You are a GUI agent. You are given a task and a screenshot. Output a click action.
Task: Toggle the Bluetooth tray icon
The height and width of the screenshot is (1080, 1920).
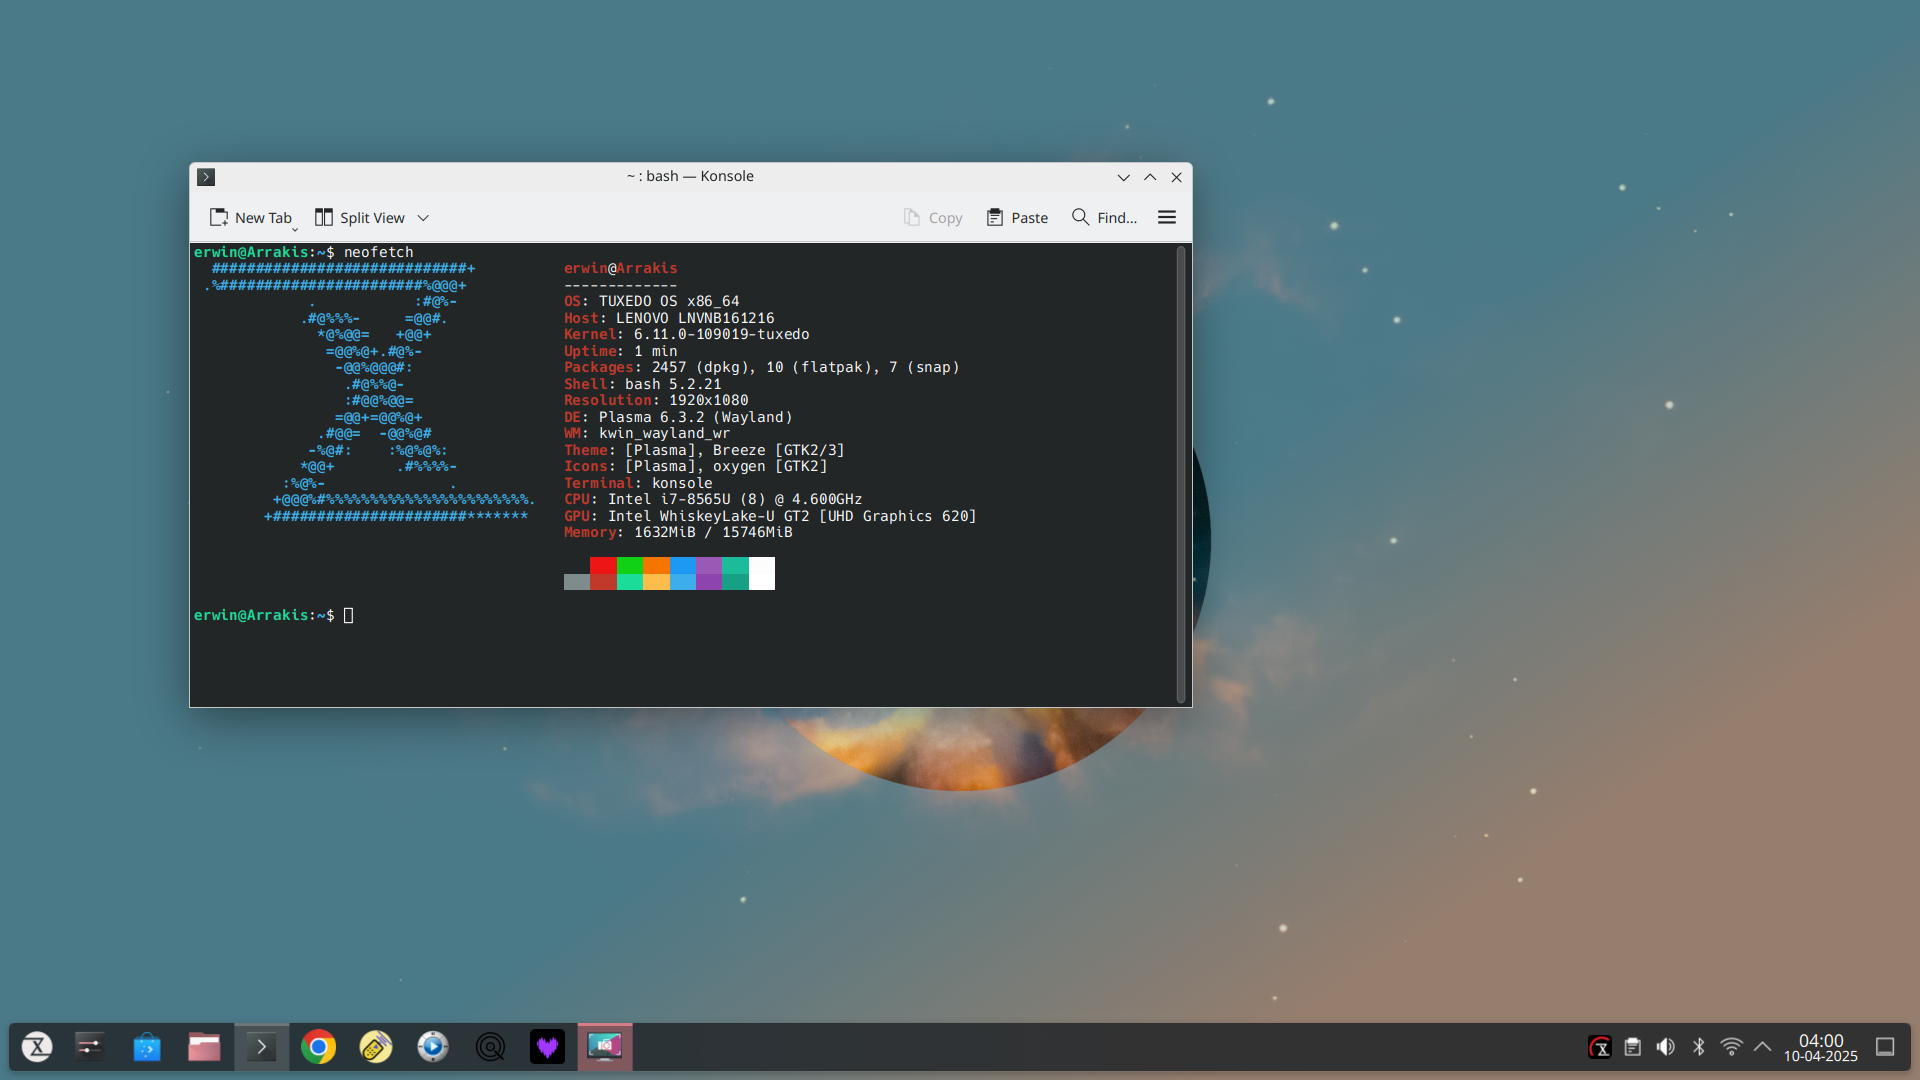1698,1047
